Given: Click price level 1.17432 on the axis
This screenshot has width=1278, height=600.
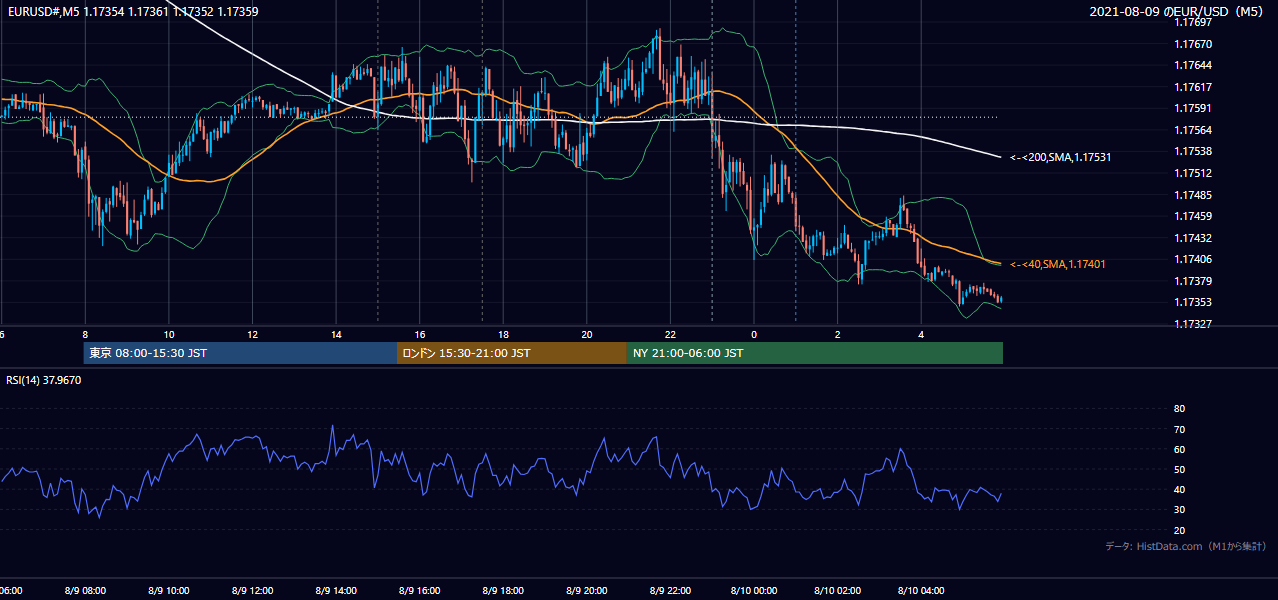Looking at the screenshot, I should (x=1193, y=238).
